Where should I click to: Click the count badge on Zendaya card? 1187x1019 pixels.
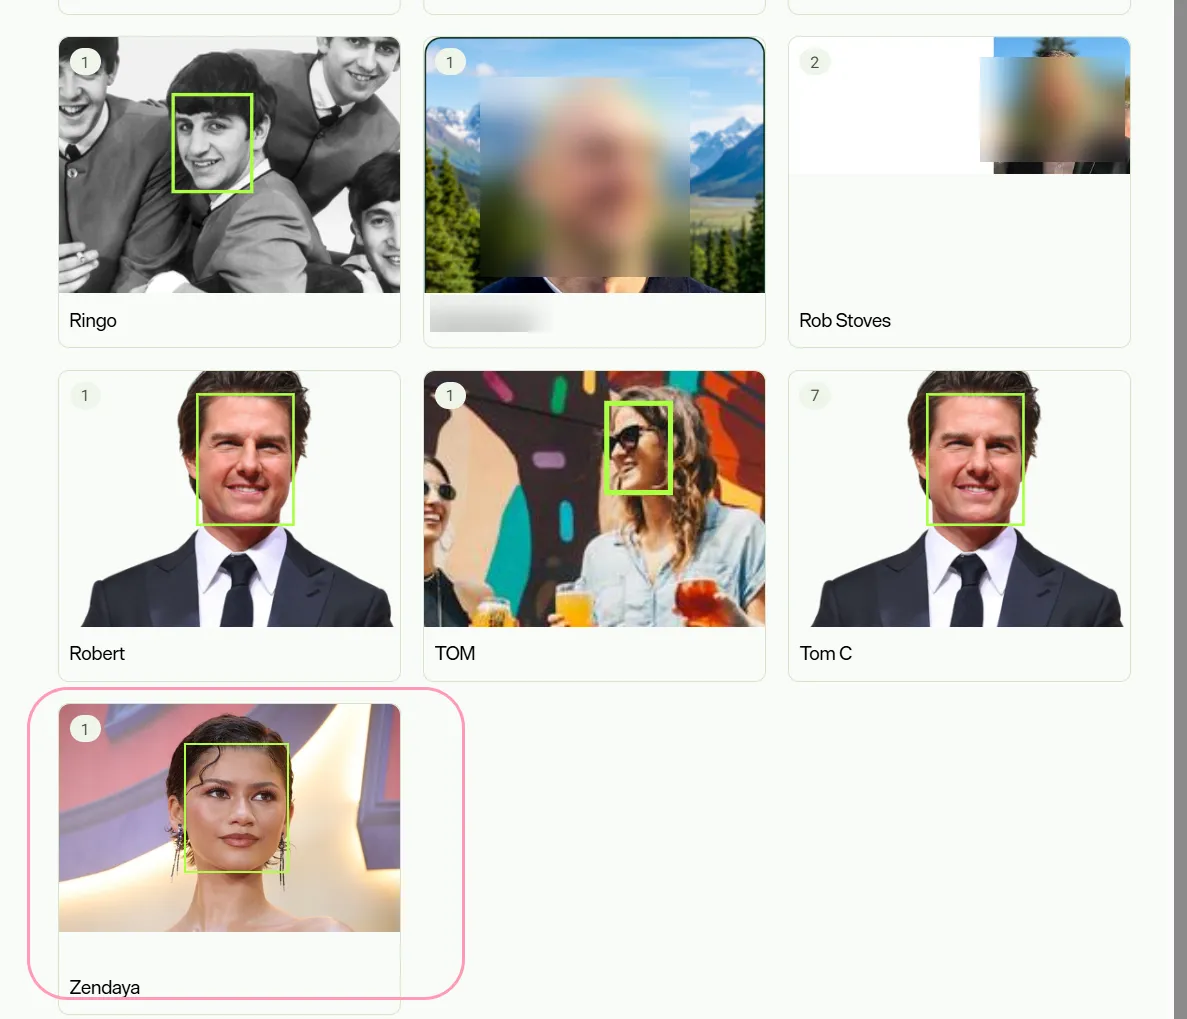tap(85, 729)
